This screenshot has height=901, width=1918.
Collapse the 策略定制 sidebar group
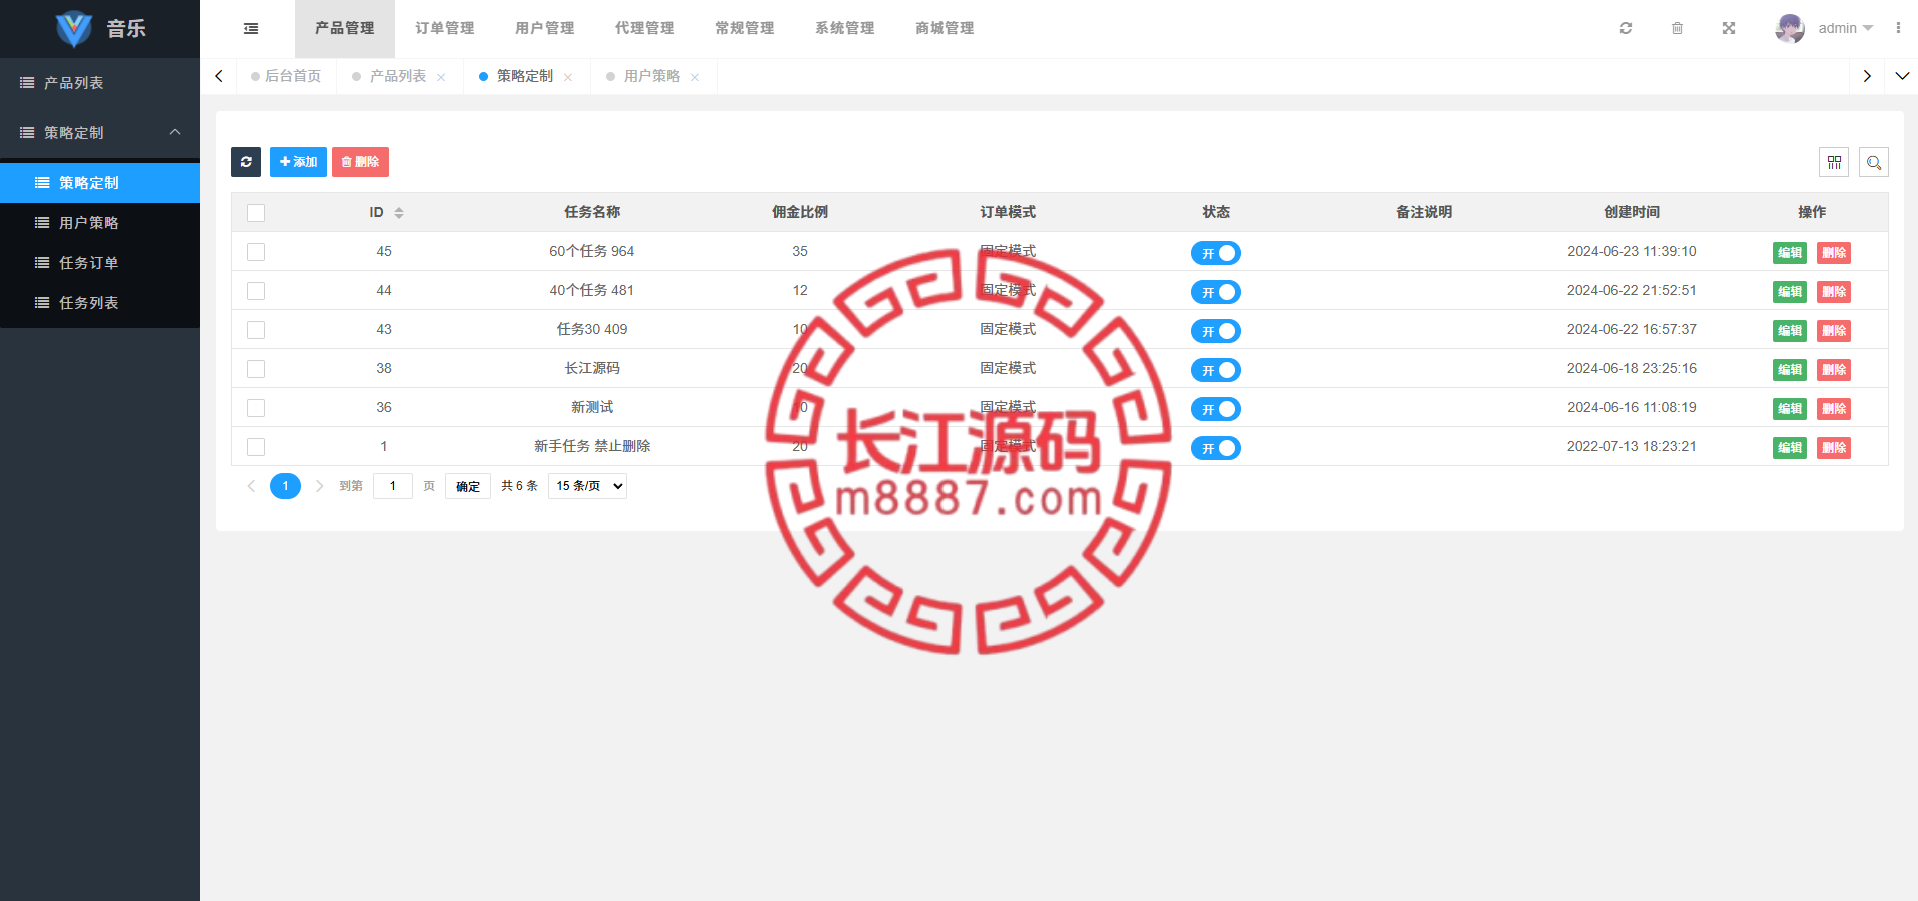pyautogui.click(x=100, y=133)
